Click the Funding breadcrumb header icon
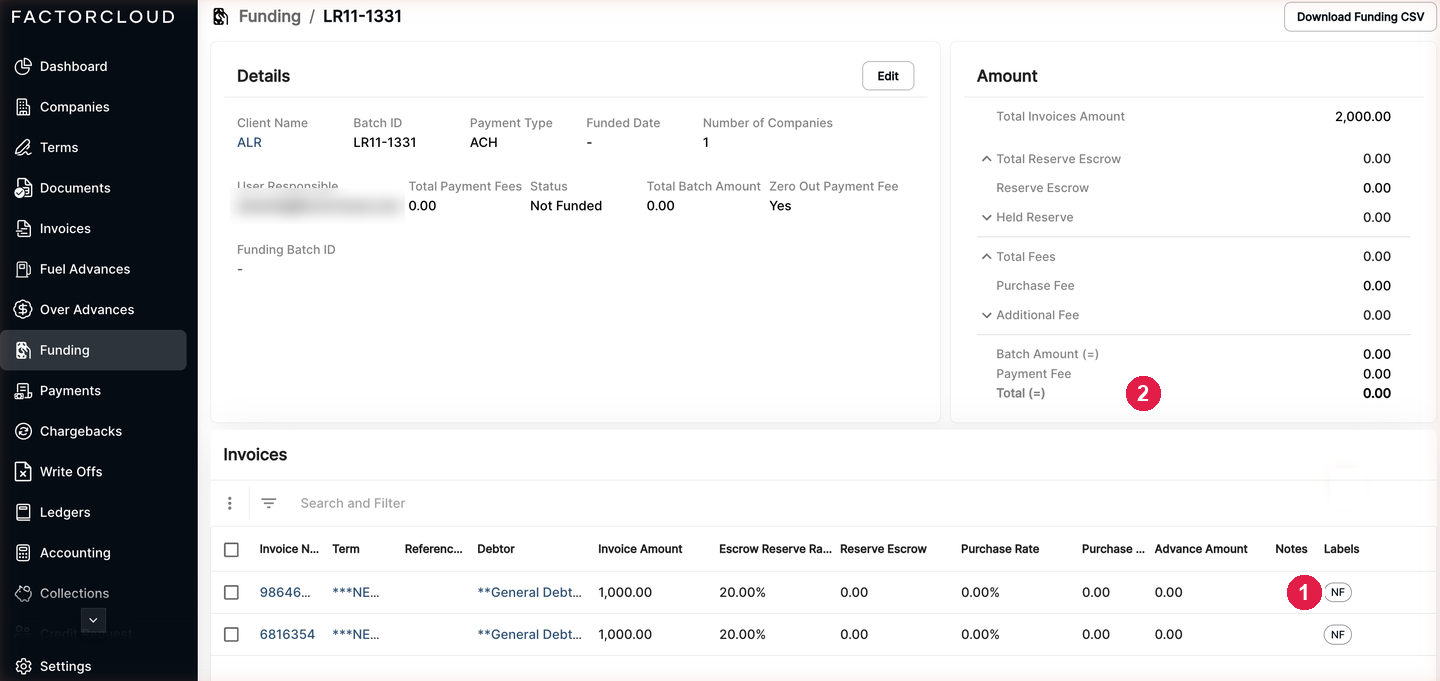The image size is (1440, 681). click(221, 17)
